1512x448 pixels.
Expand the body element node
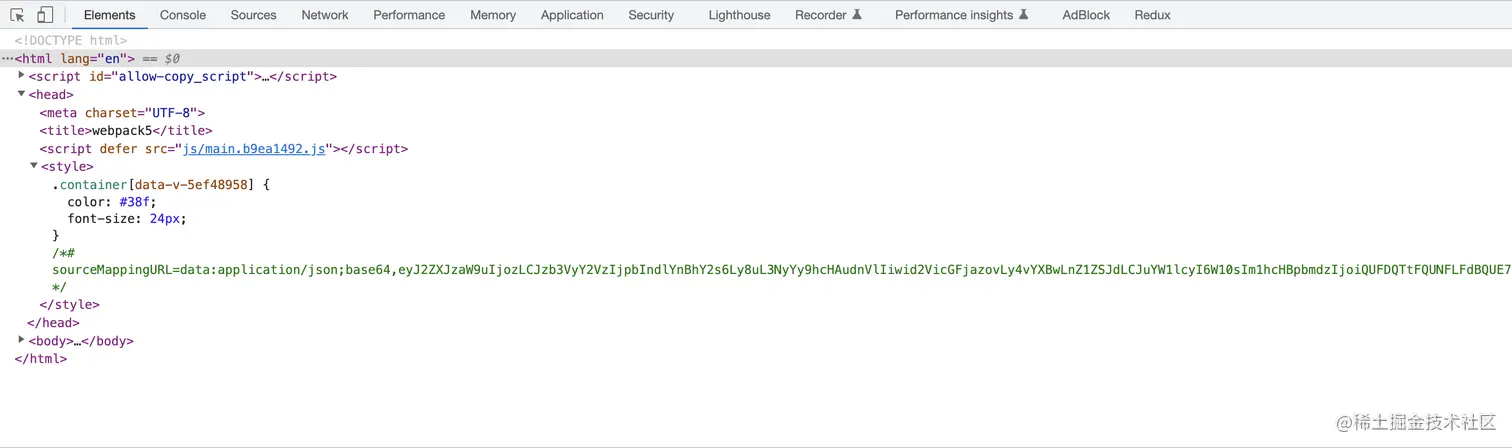[x=22, y=340]
